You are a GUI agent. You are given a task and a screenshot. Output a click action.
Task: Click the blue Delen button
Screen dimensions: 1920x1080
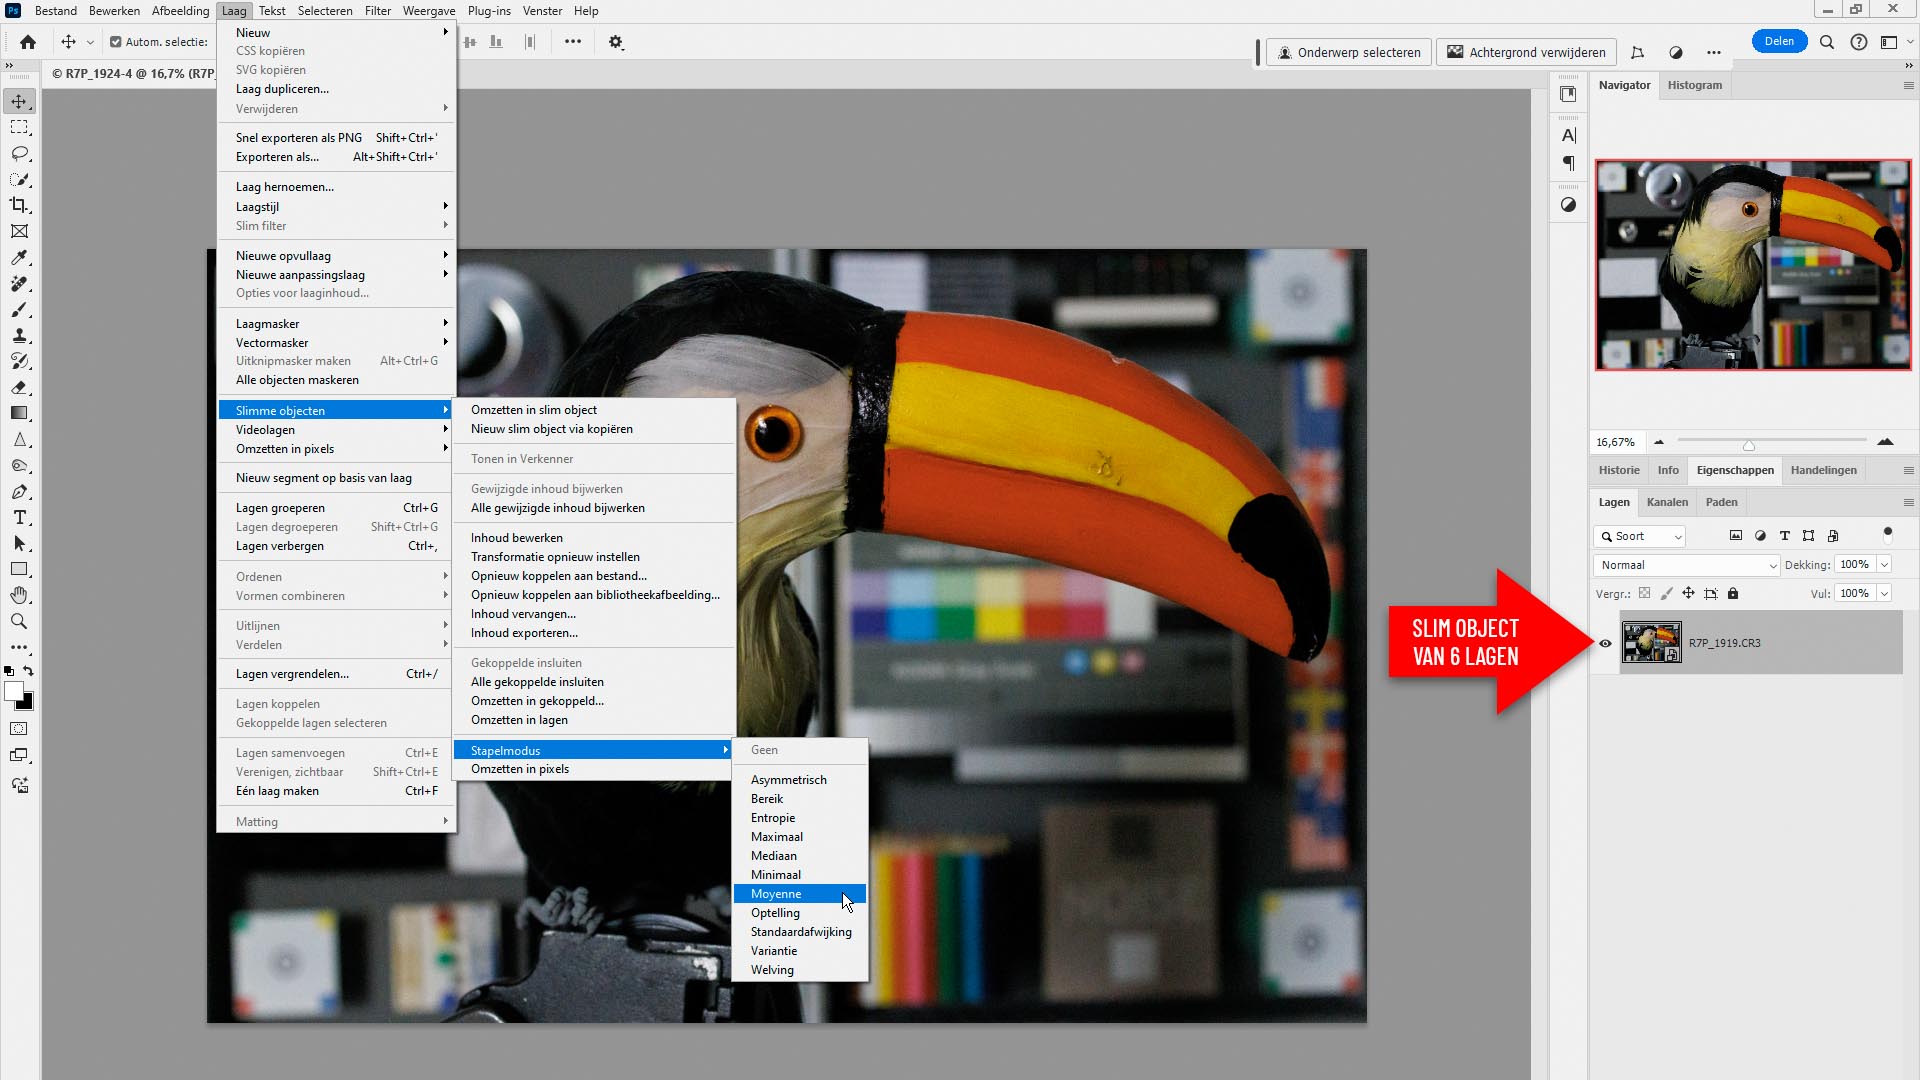coord(1778,41)
